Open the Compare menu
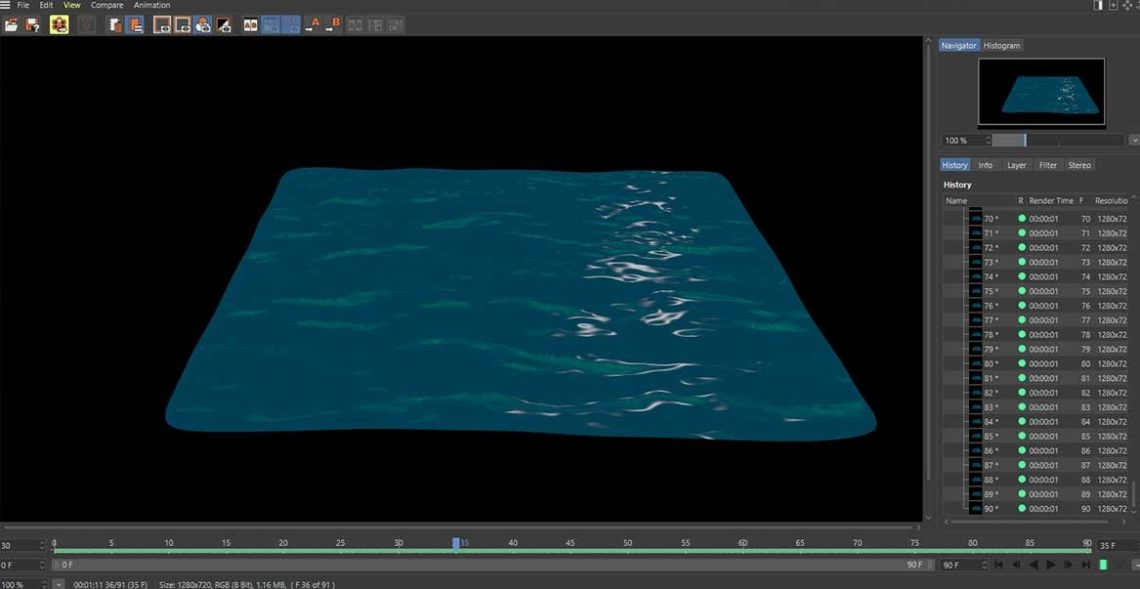This screenshot has width=1140, height=589. coord(107,5)
